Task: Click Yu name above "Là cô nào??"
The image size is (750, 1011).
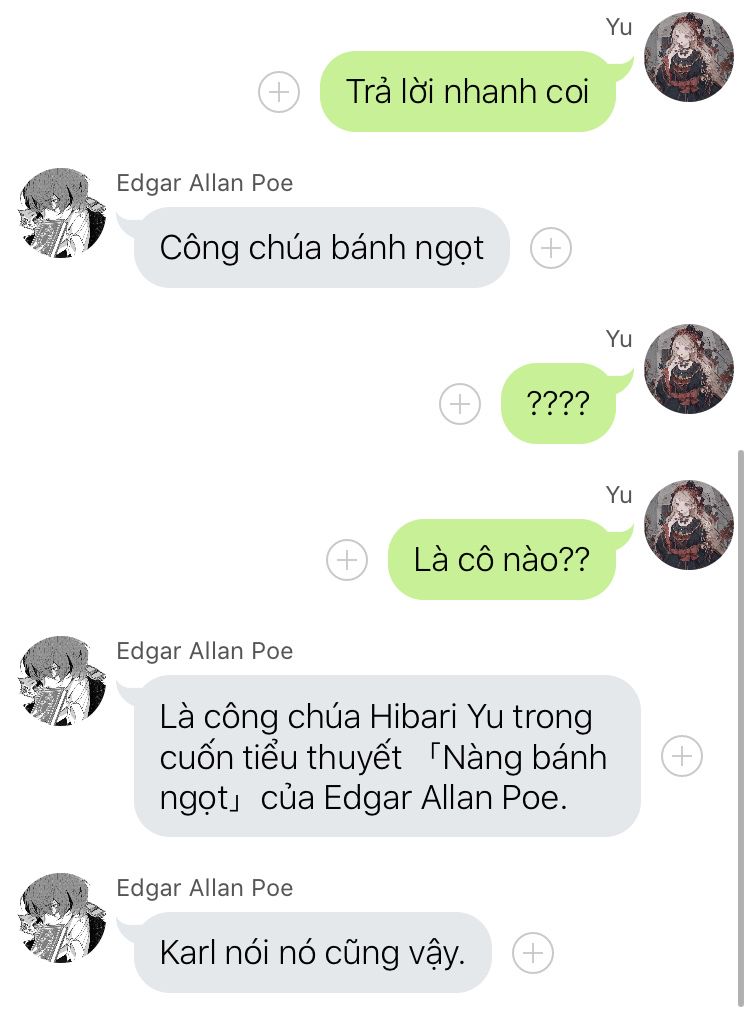Action: 618,495
